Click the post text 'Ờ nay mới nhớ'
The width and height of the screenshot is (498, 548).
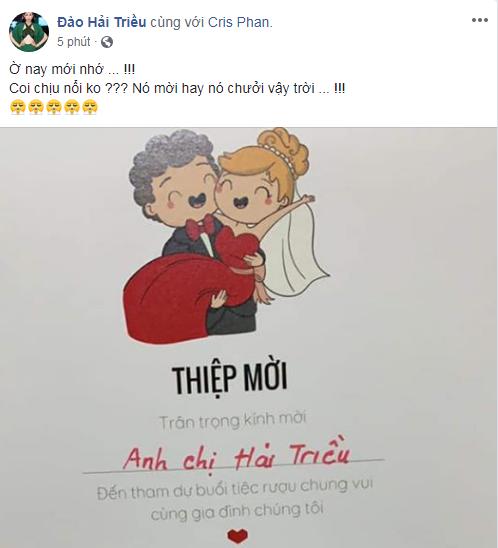click(x=56, y=69)
